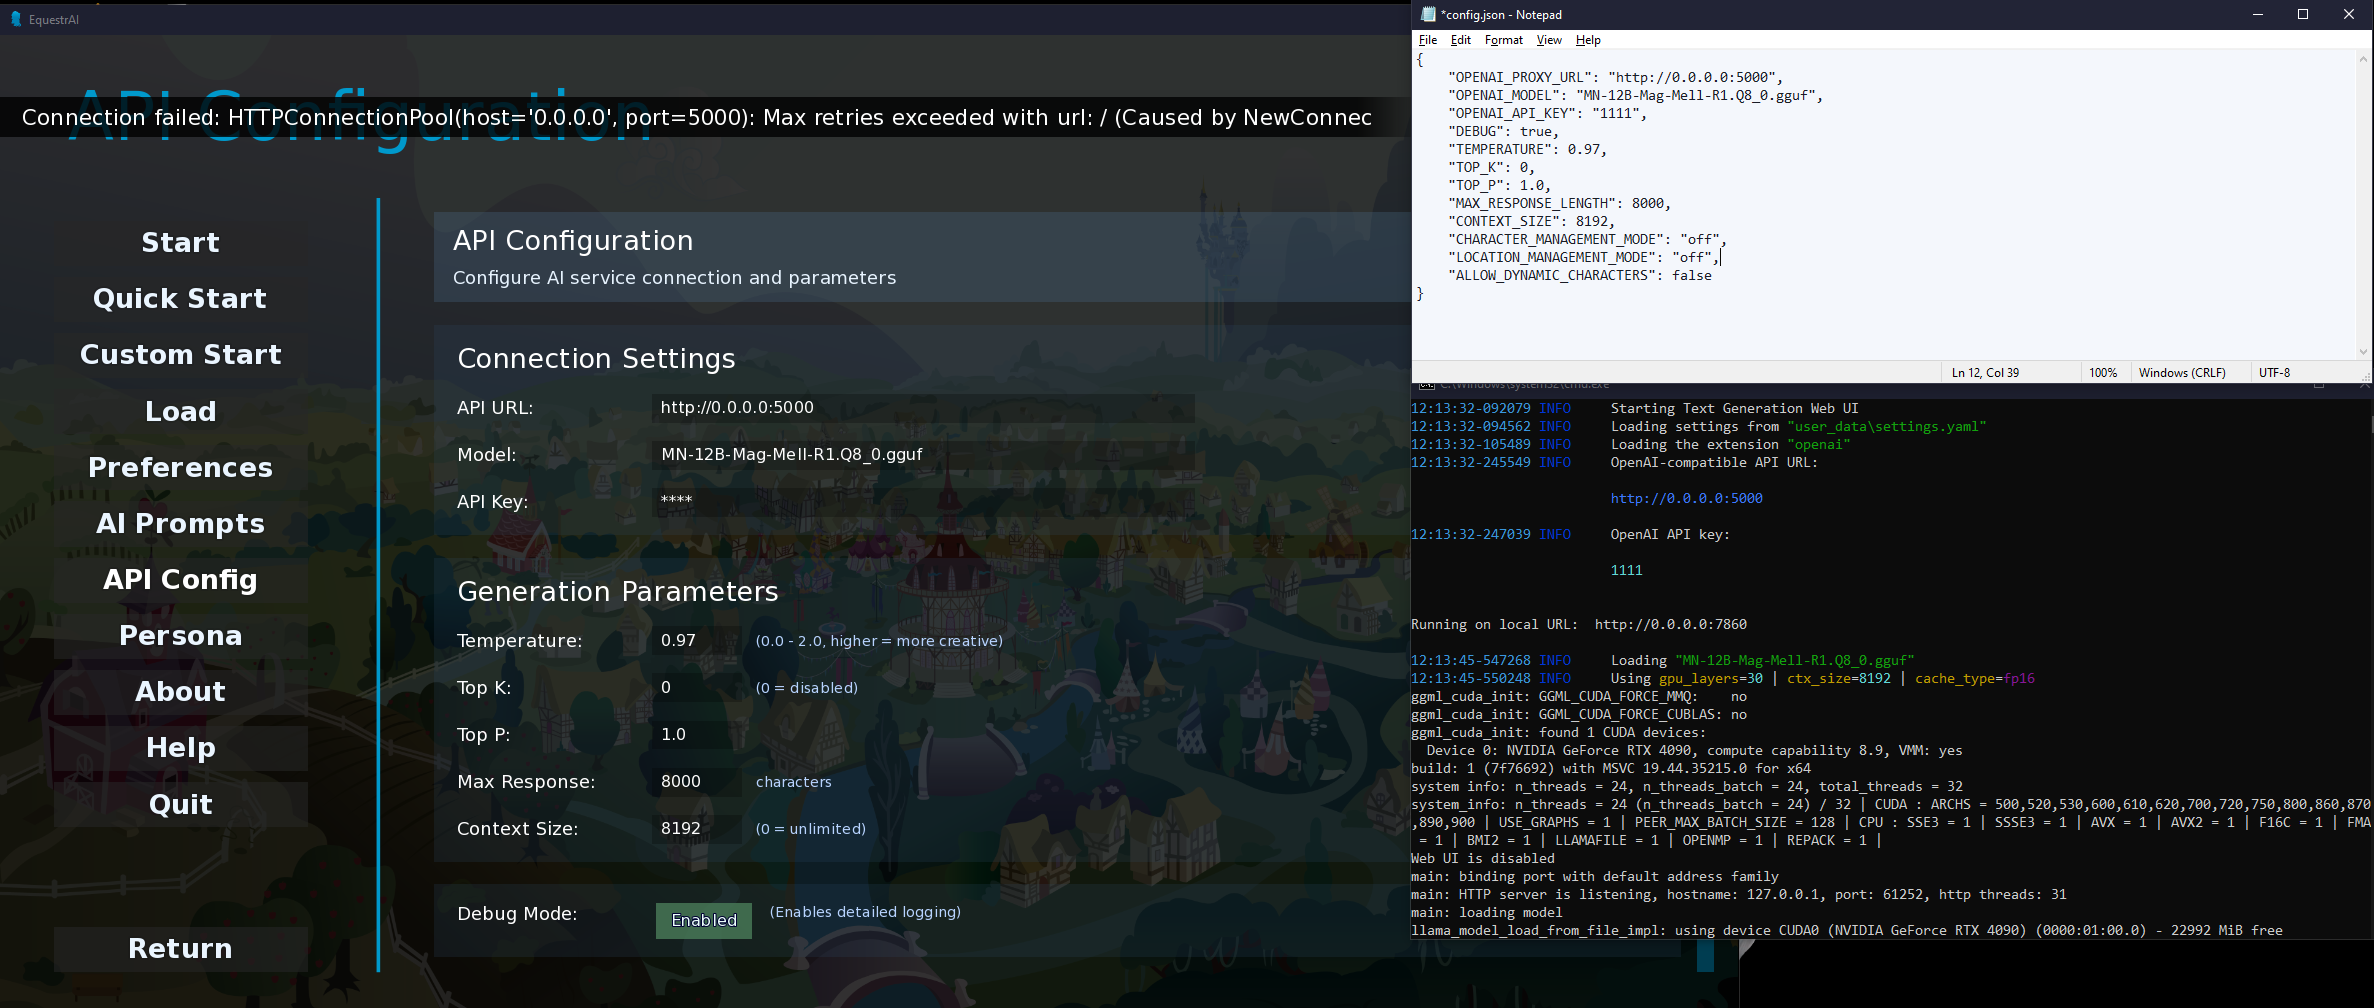The height and width of the screenshot is (1008, 2374).
Task: Click the "Generation Parameters" heading
Action: (x=617, y=592)
